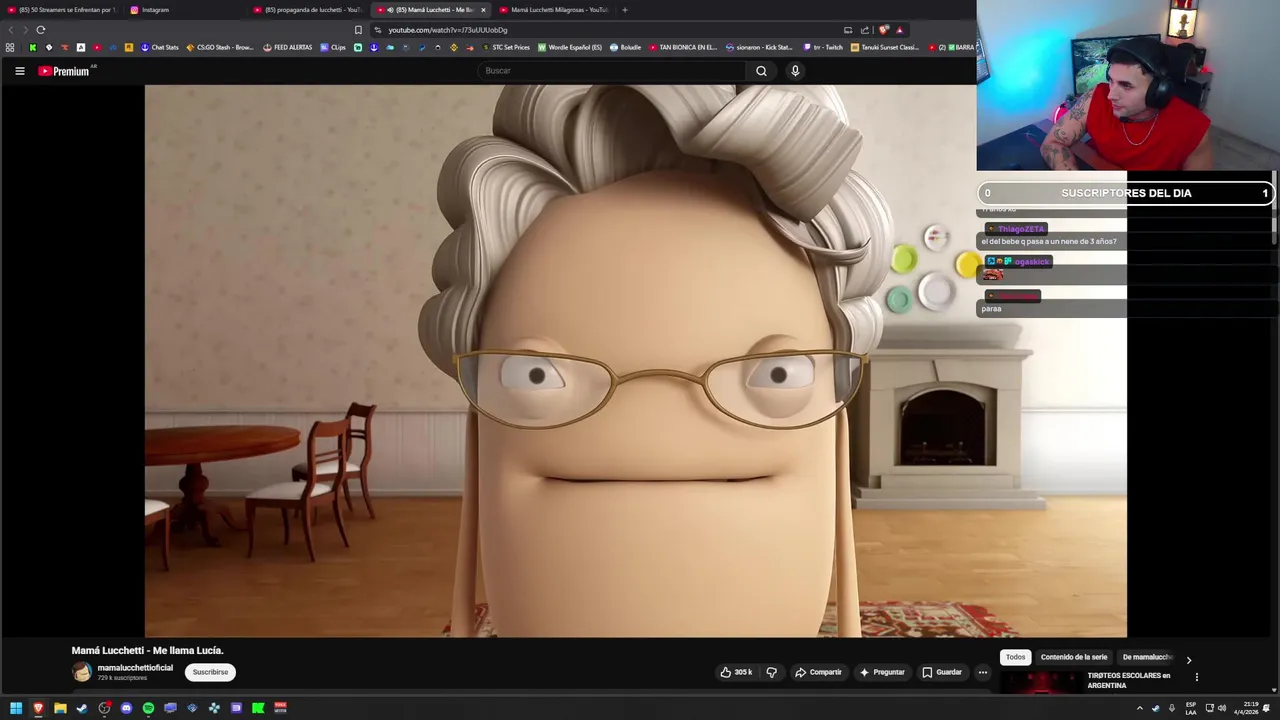
Task: Click the video player to pause
Action: [x=635, y=360]
